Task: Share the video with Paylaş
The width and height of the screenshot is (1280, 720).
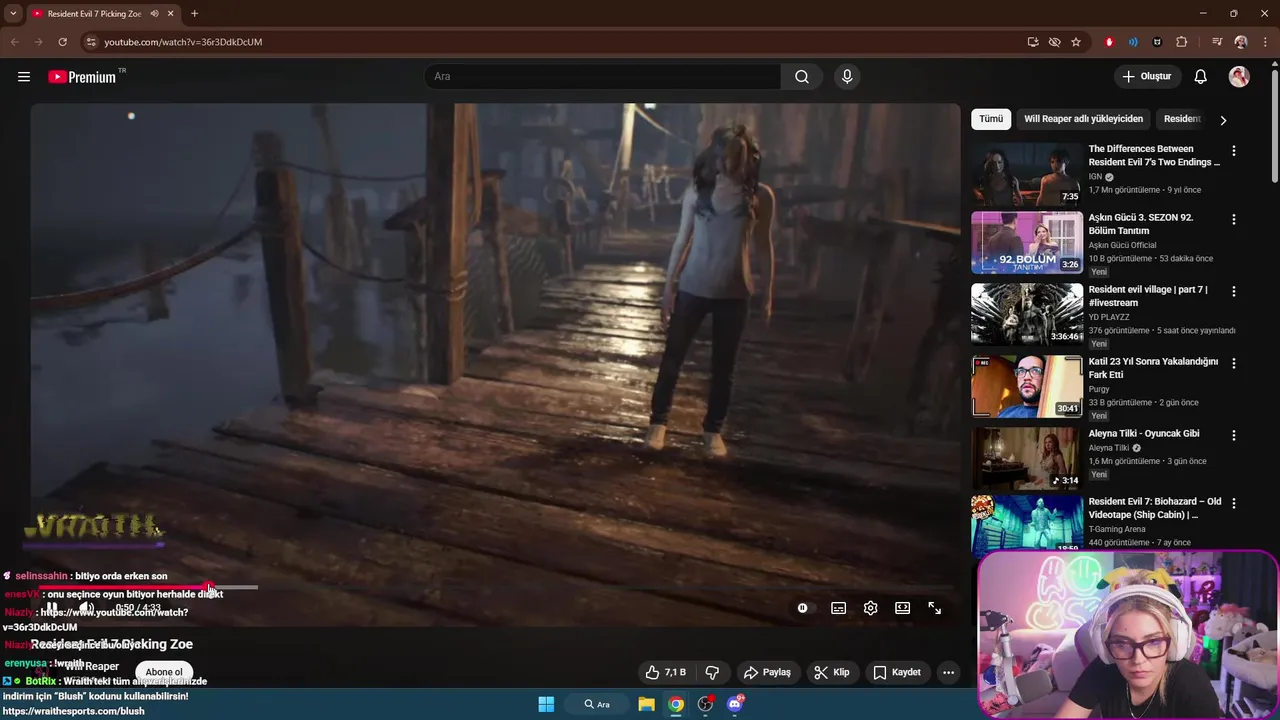Action: 767,672
